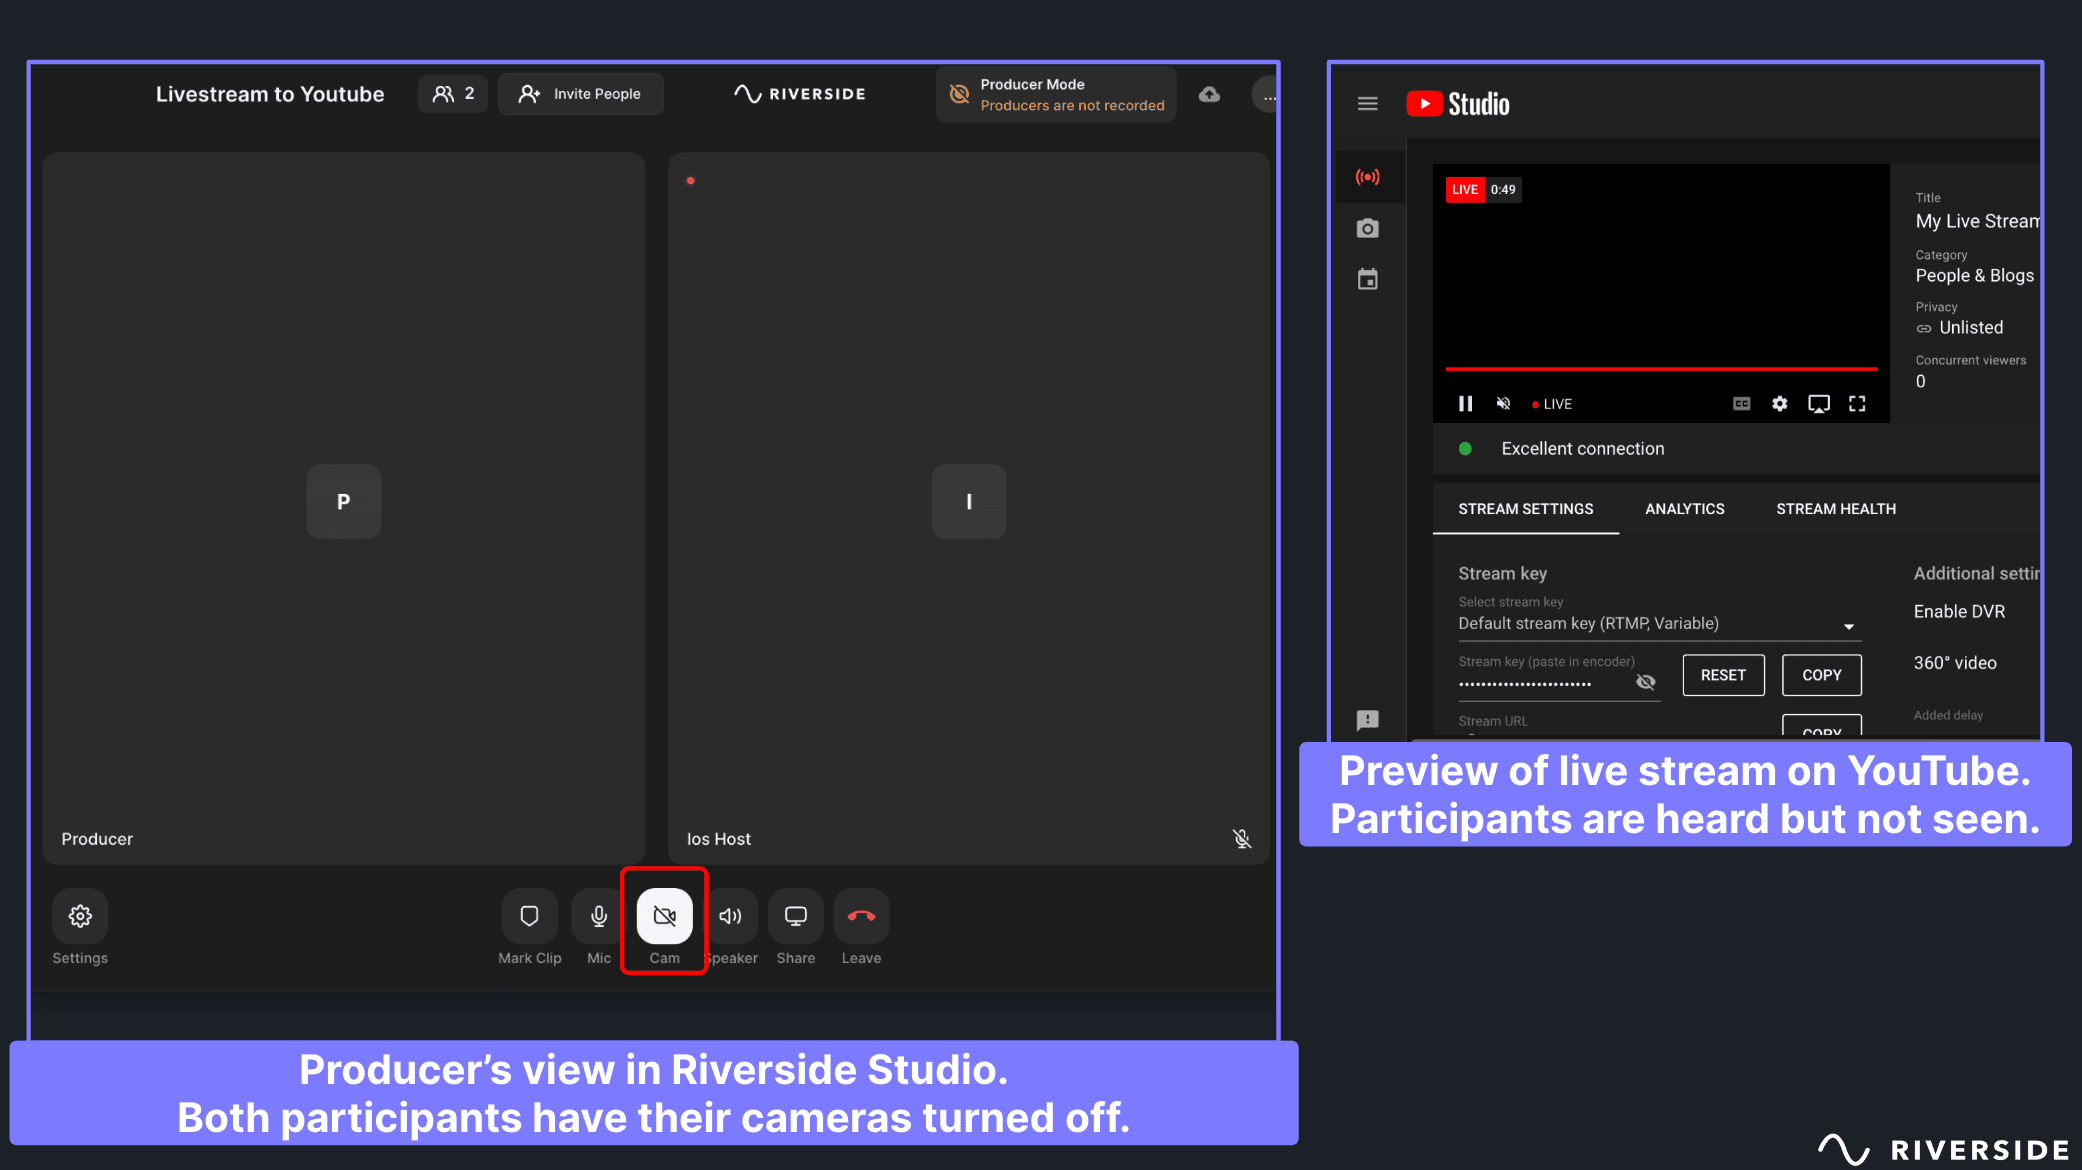This screenshot has width=2082, height=1170.
Task: Switch to Analytics tab
Action: tap(1684, 509)
